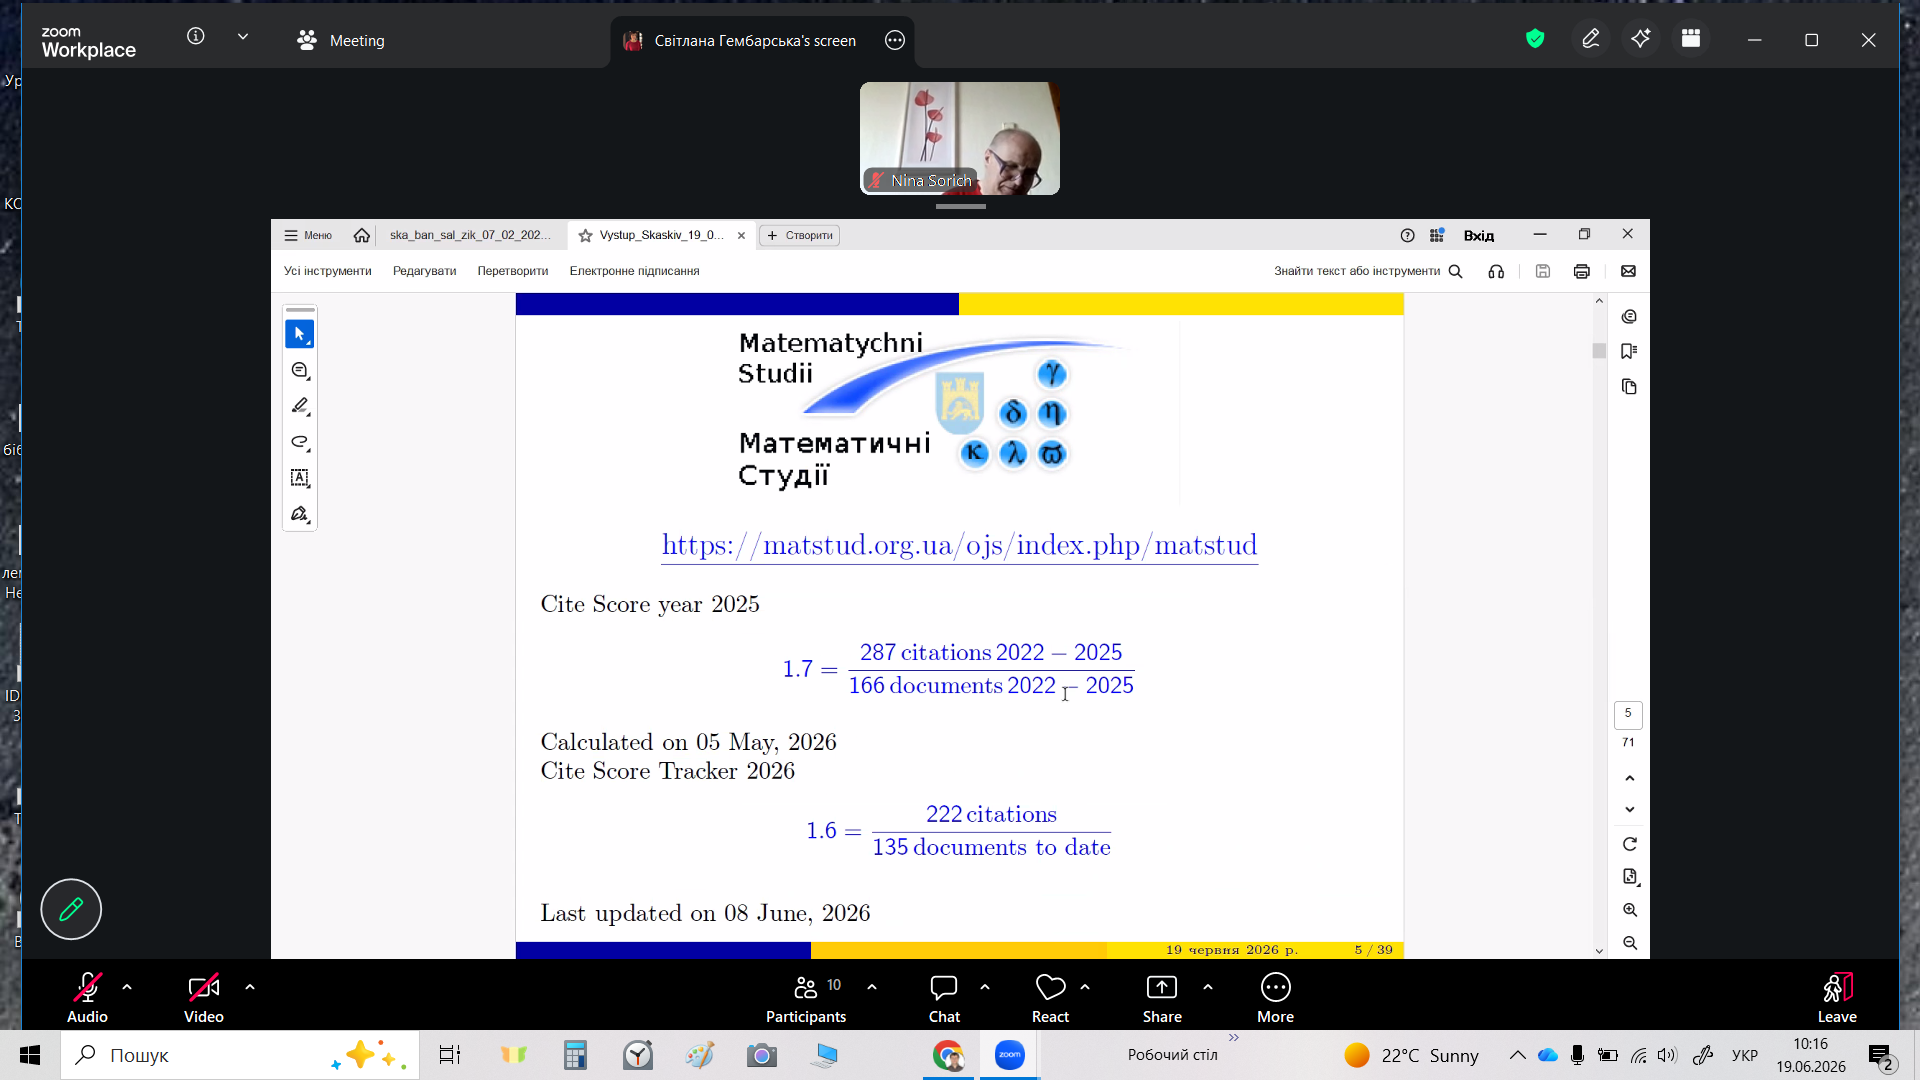
Task: Switch to ska_ban_sal_zik tab
Action: point(470,235)
